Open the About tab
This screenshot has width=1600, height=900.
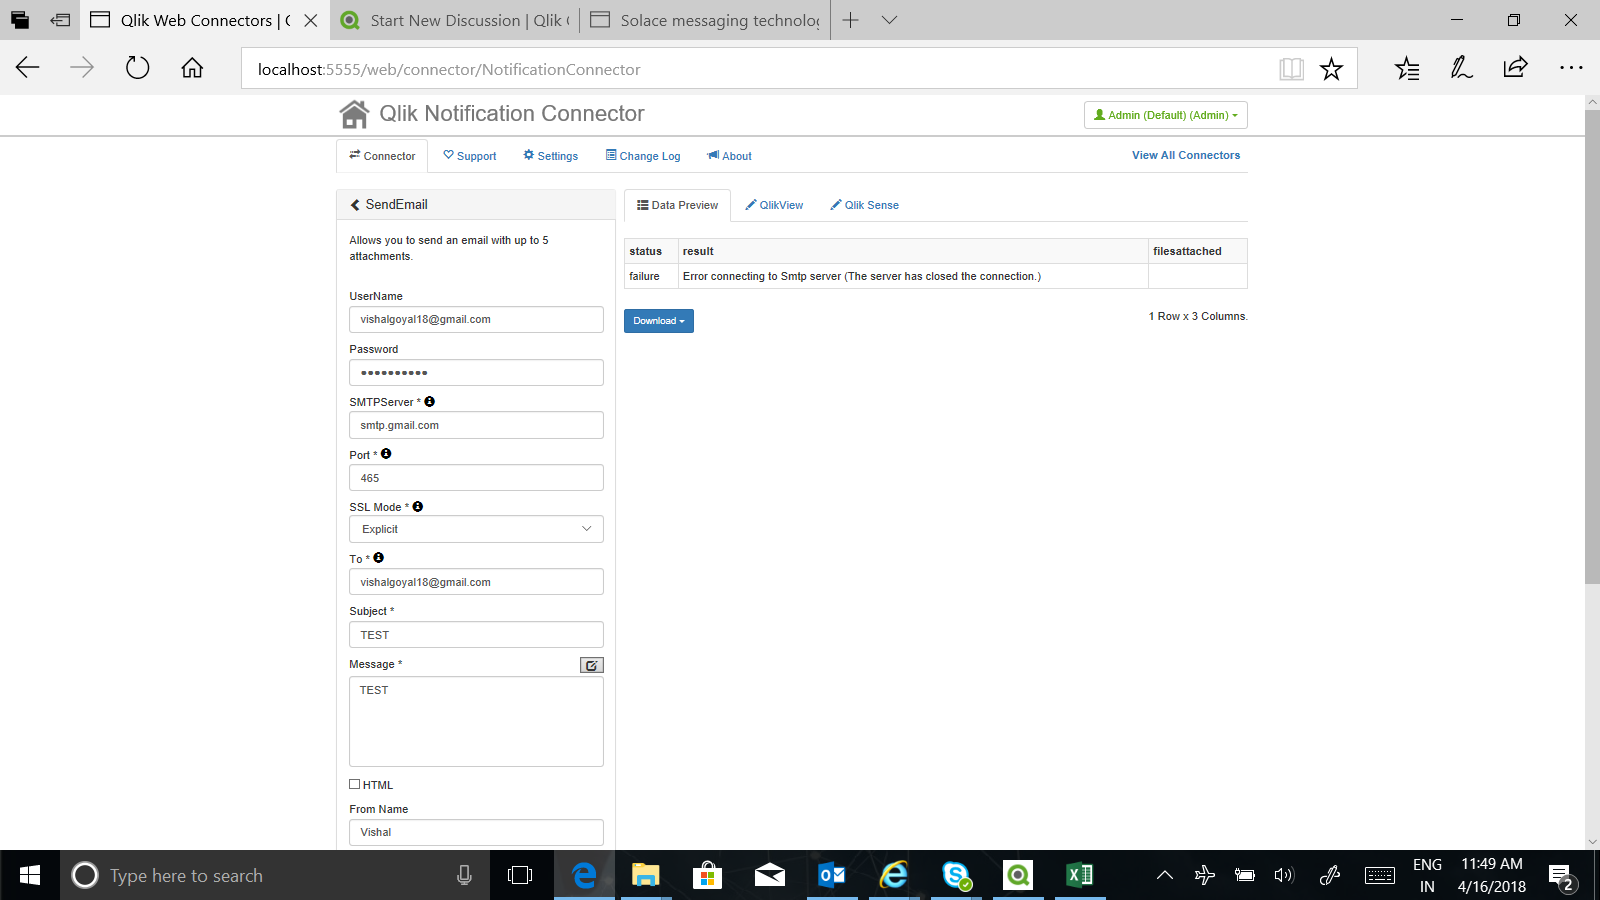pyautogui.click(x=730, y=156)
